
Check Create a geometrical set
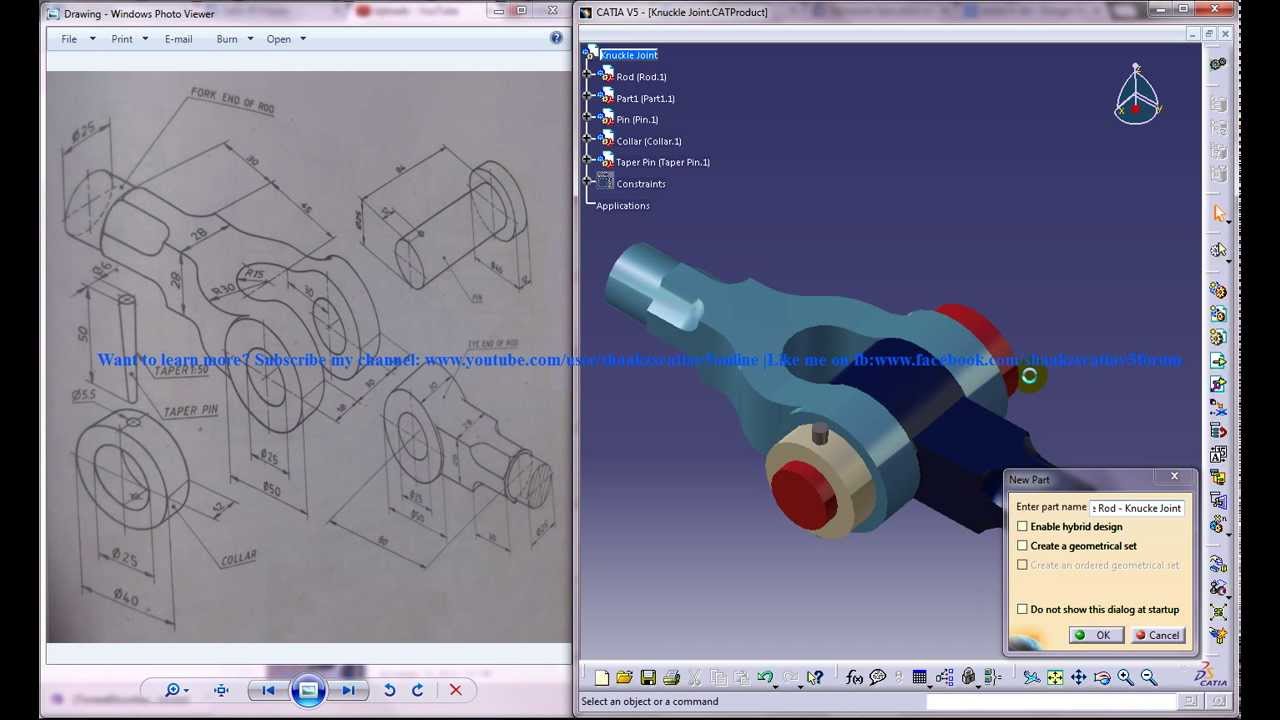[x=1022, y=546]
